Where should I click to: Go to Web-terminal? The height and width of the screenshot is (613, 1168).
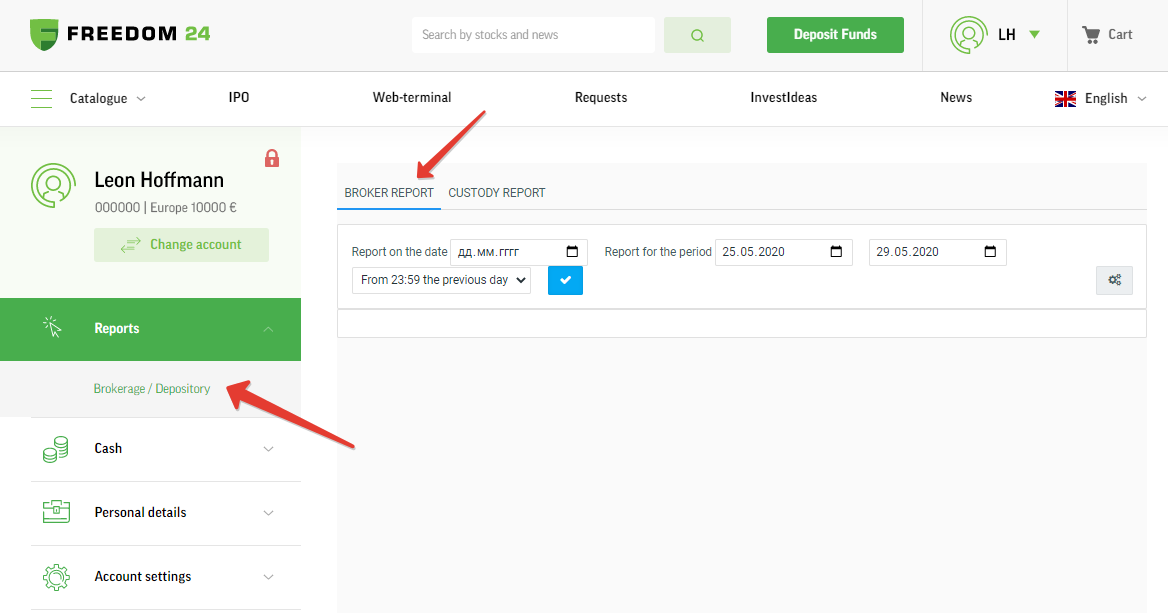pos(412,98)
